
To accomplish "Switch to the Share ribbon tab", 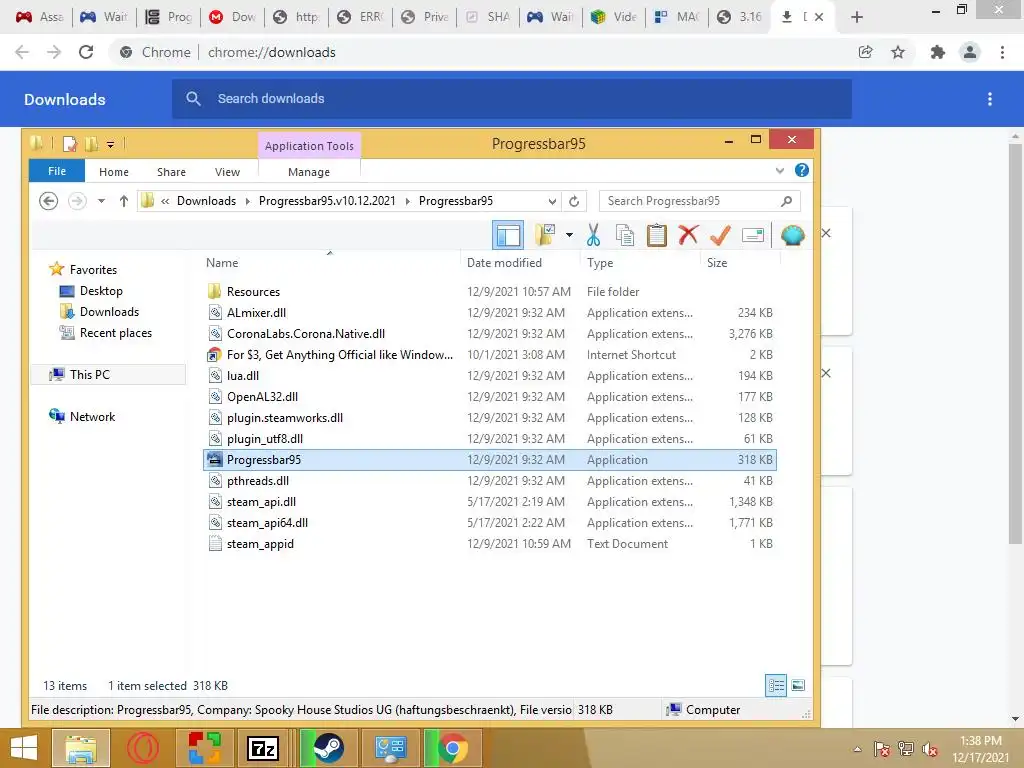I will (171, 172).
